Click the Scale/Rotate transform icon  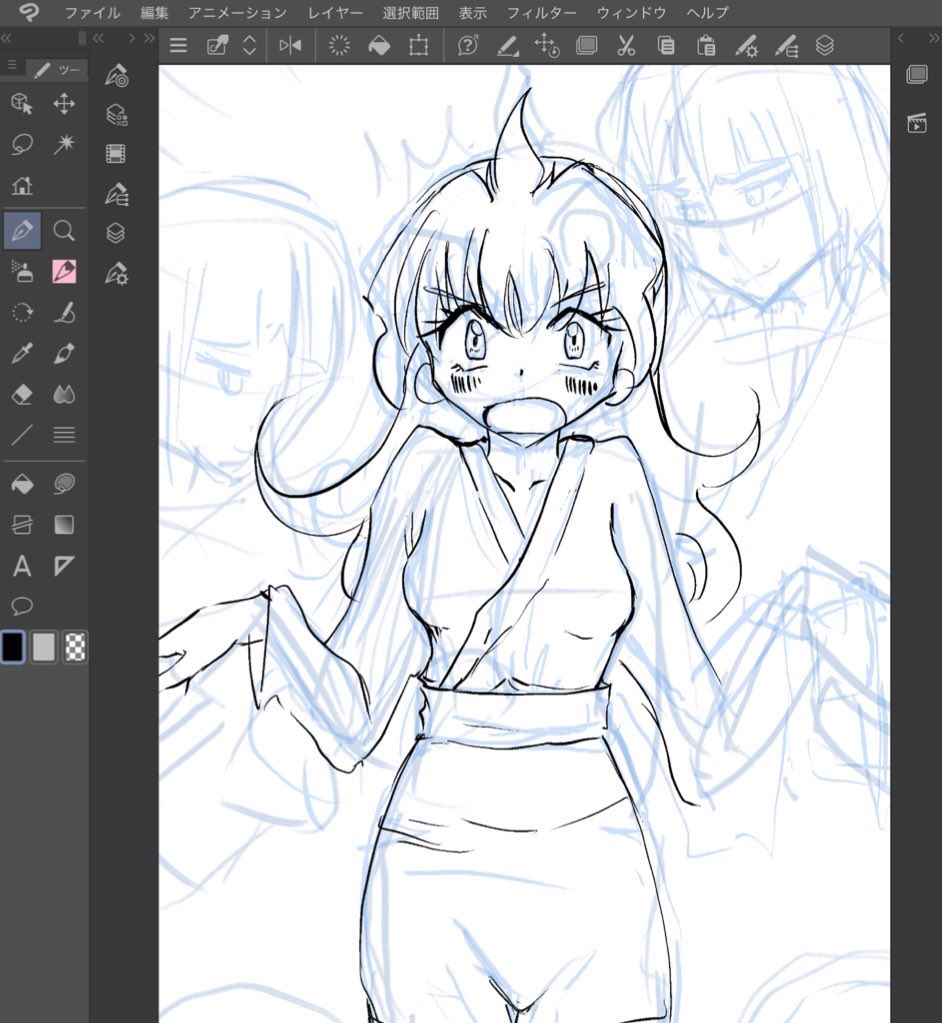pos(419,46)
